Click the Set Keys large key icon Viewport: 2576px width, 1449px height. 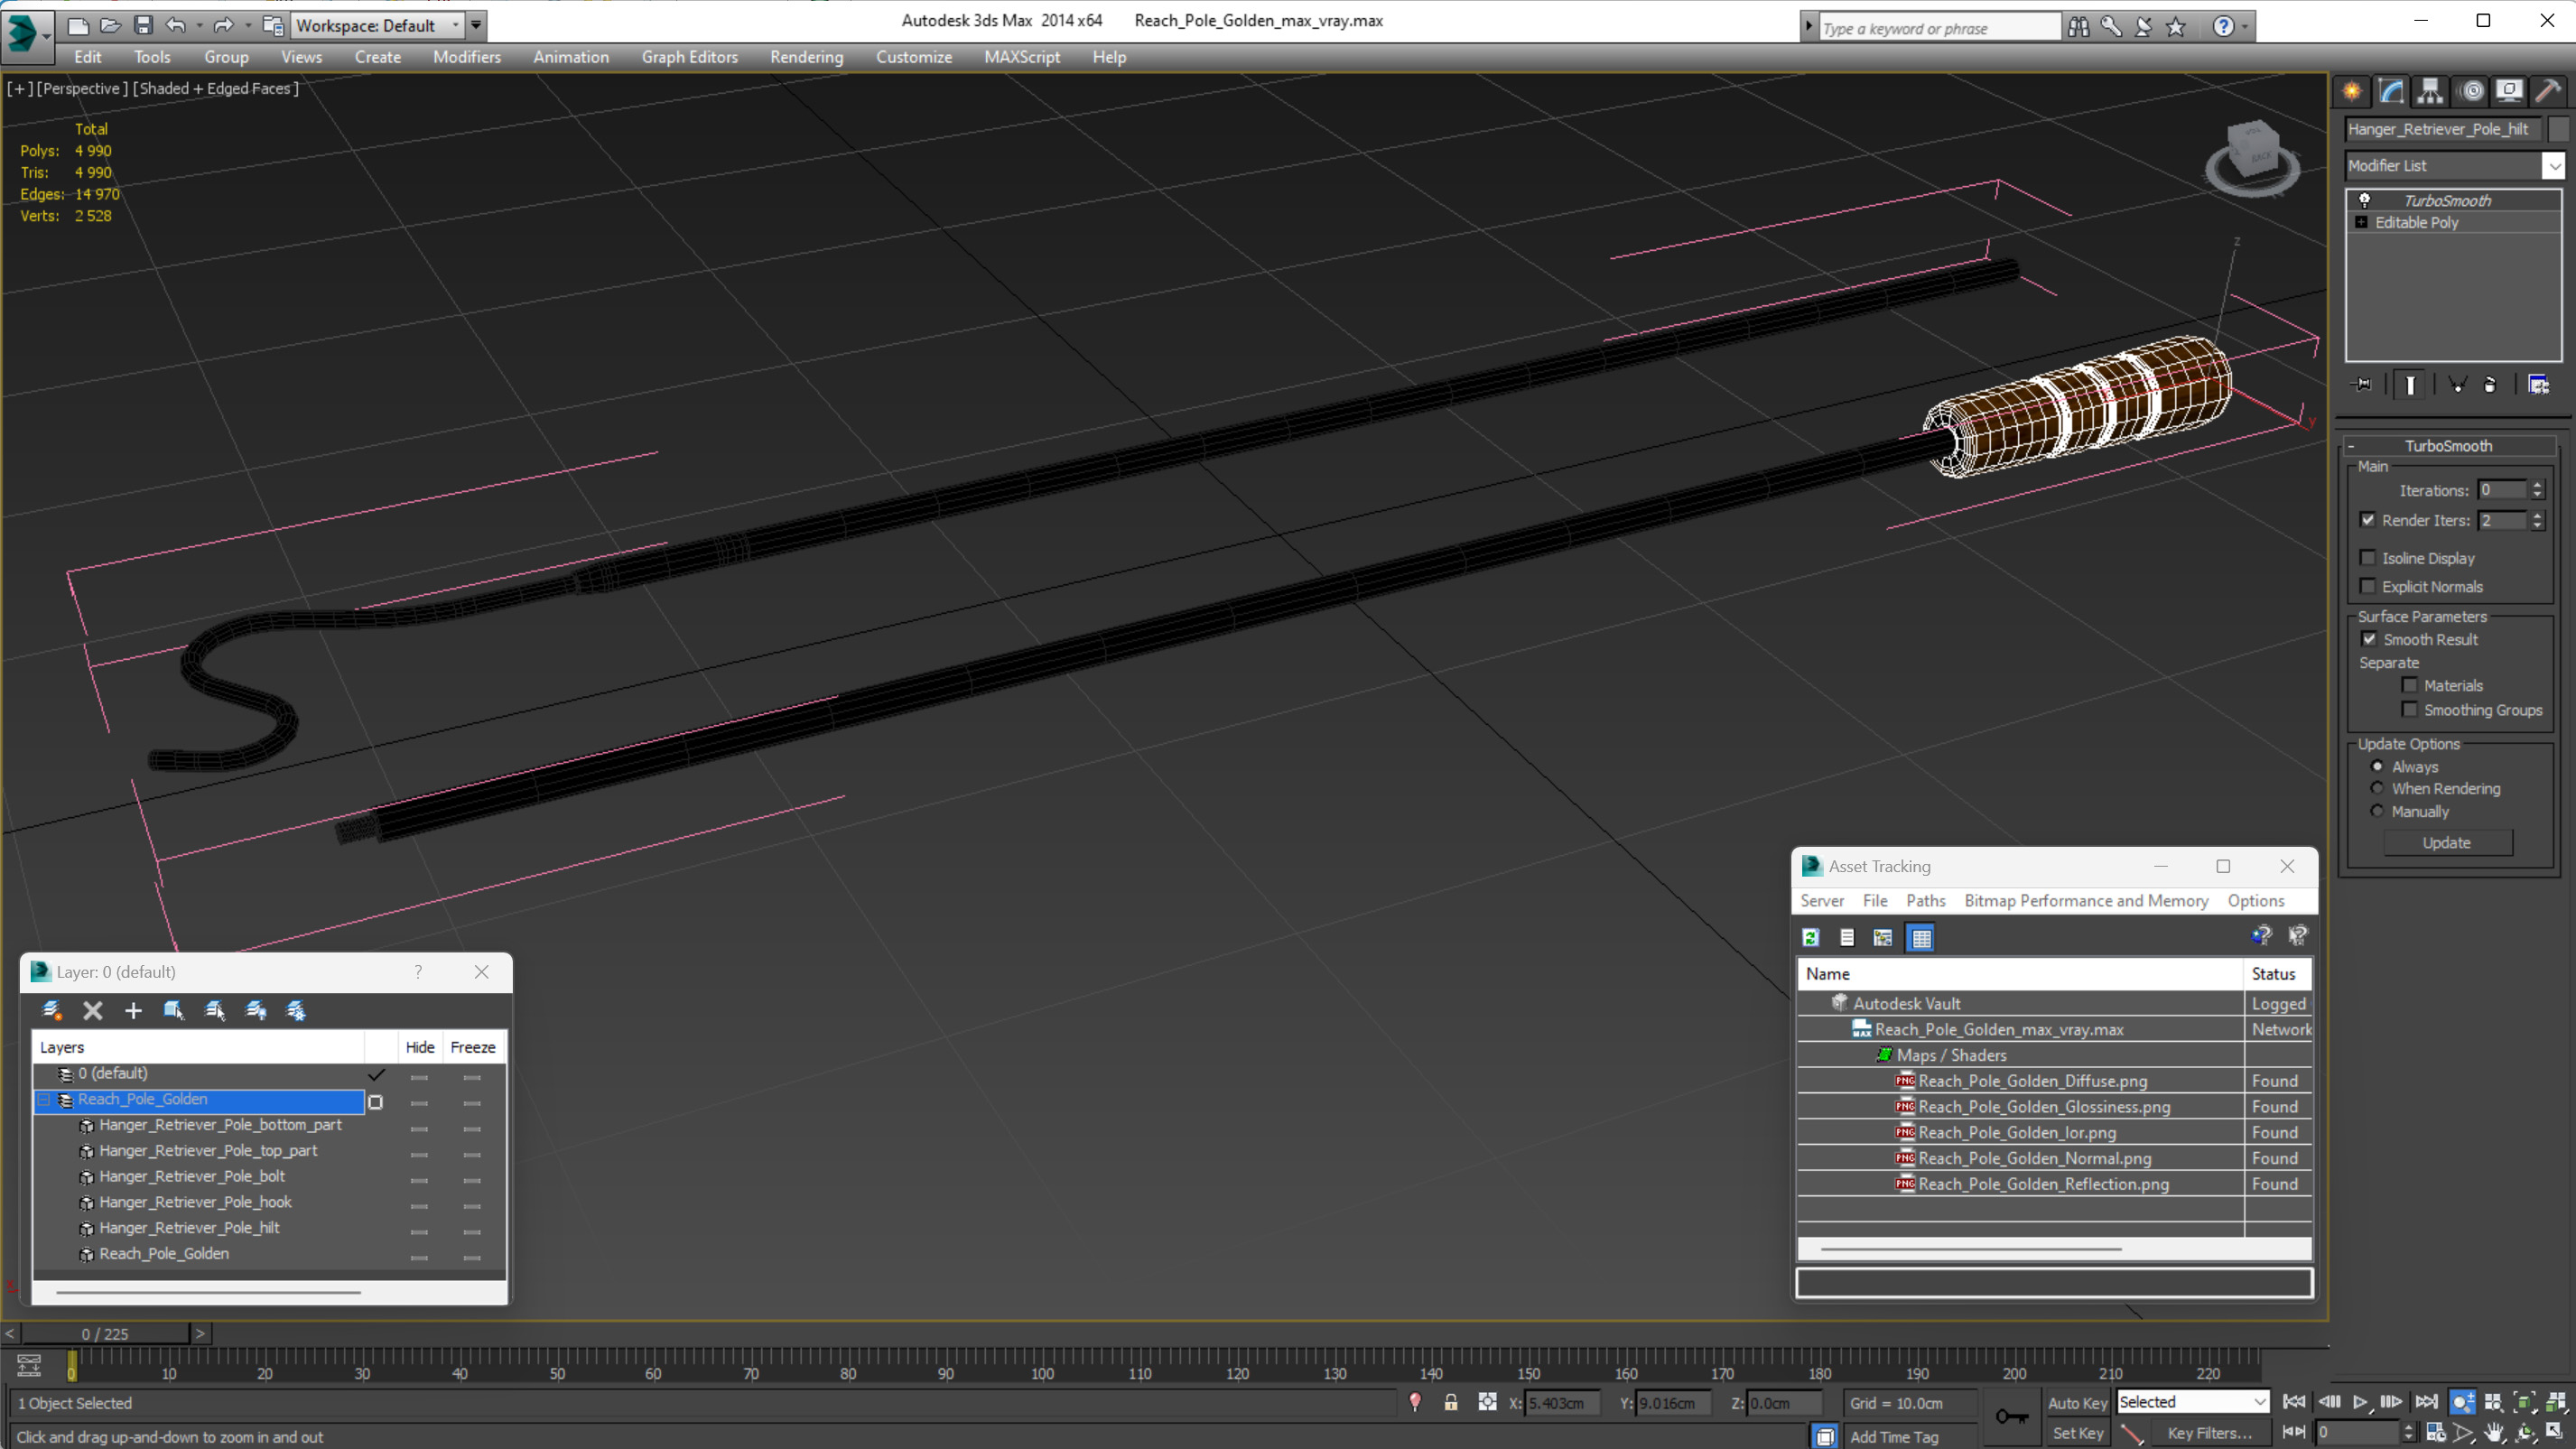click(x=2011, y=1416)
